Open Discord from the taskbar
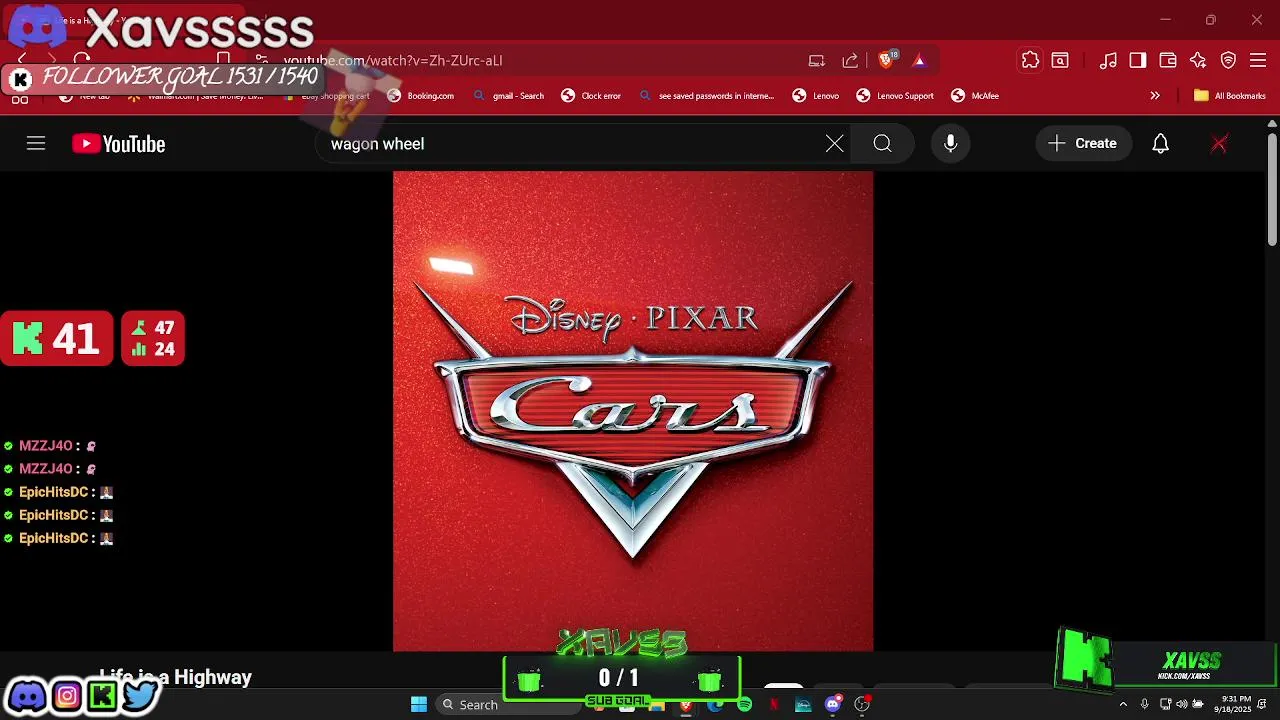The image size is (1280, 720). [833, 704]
